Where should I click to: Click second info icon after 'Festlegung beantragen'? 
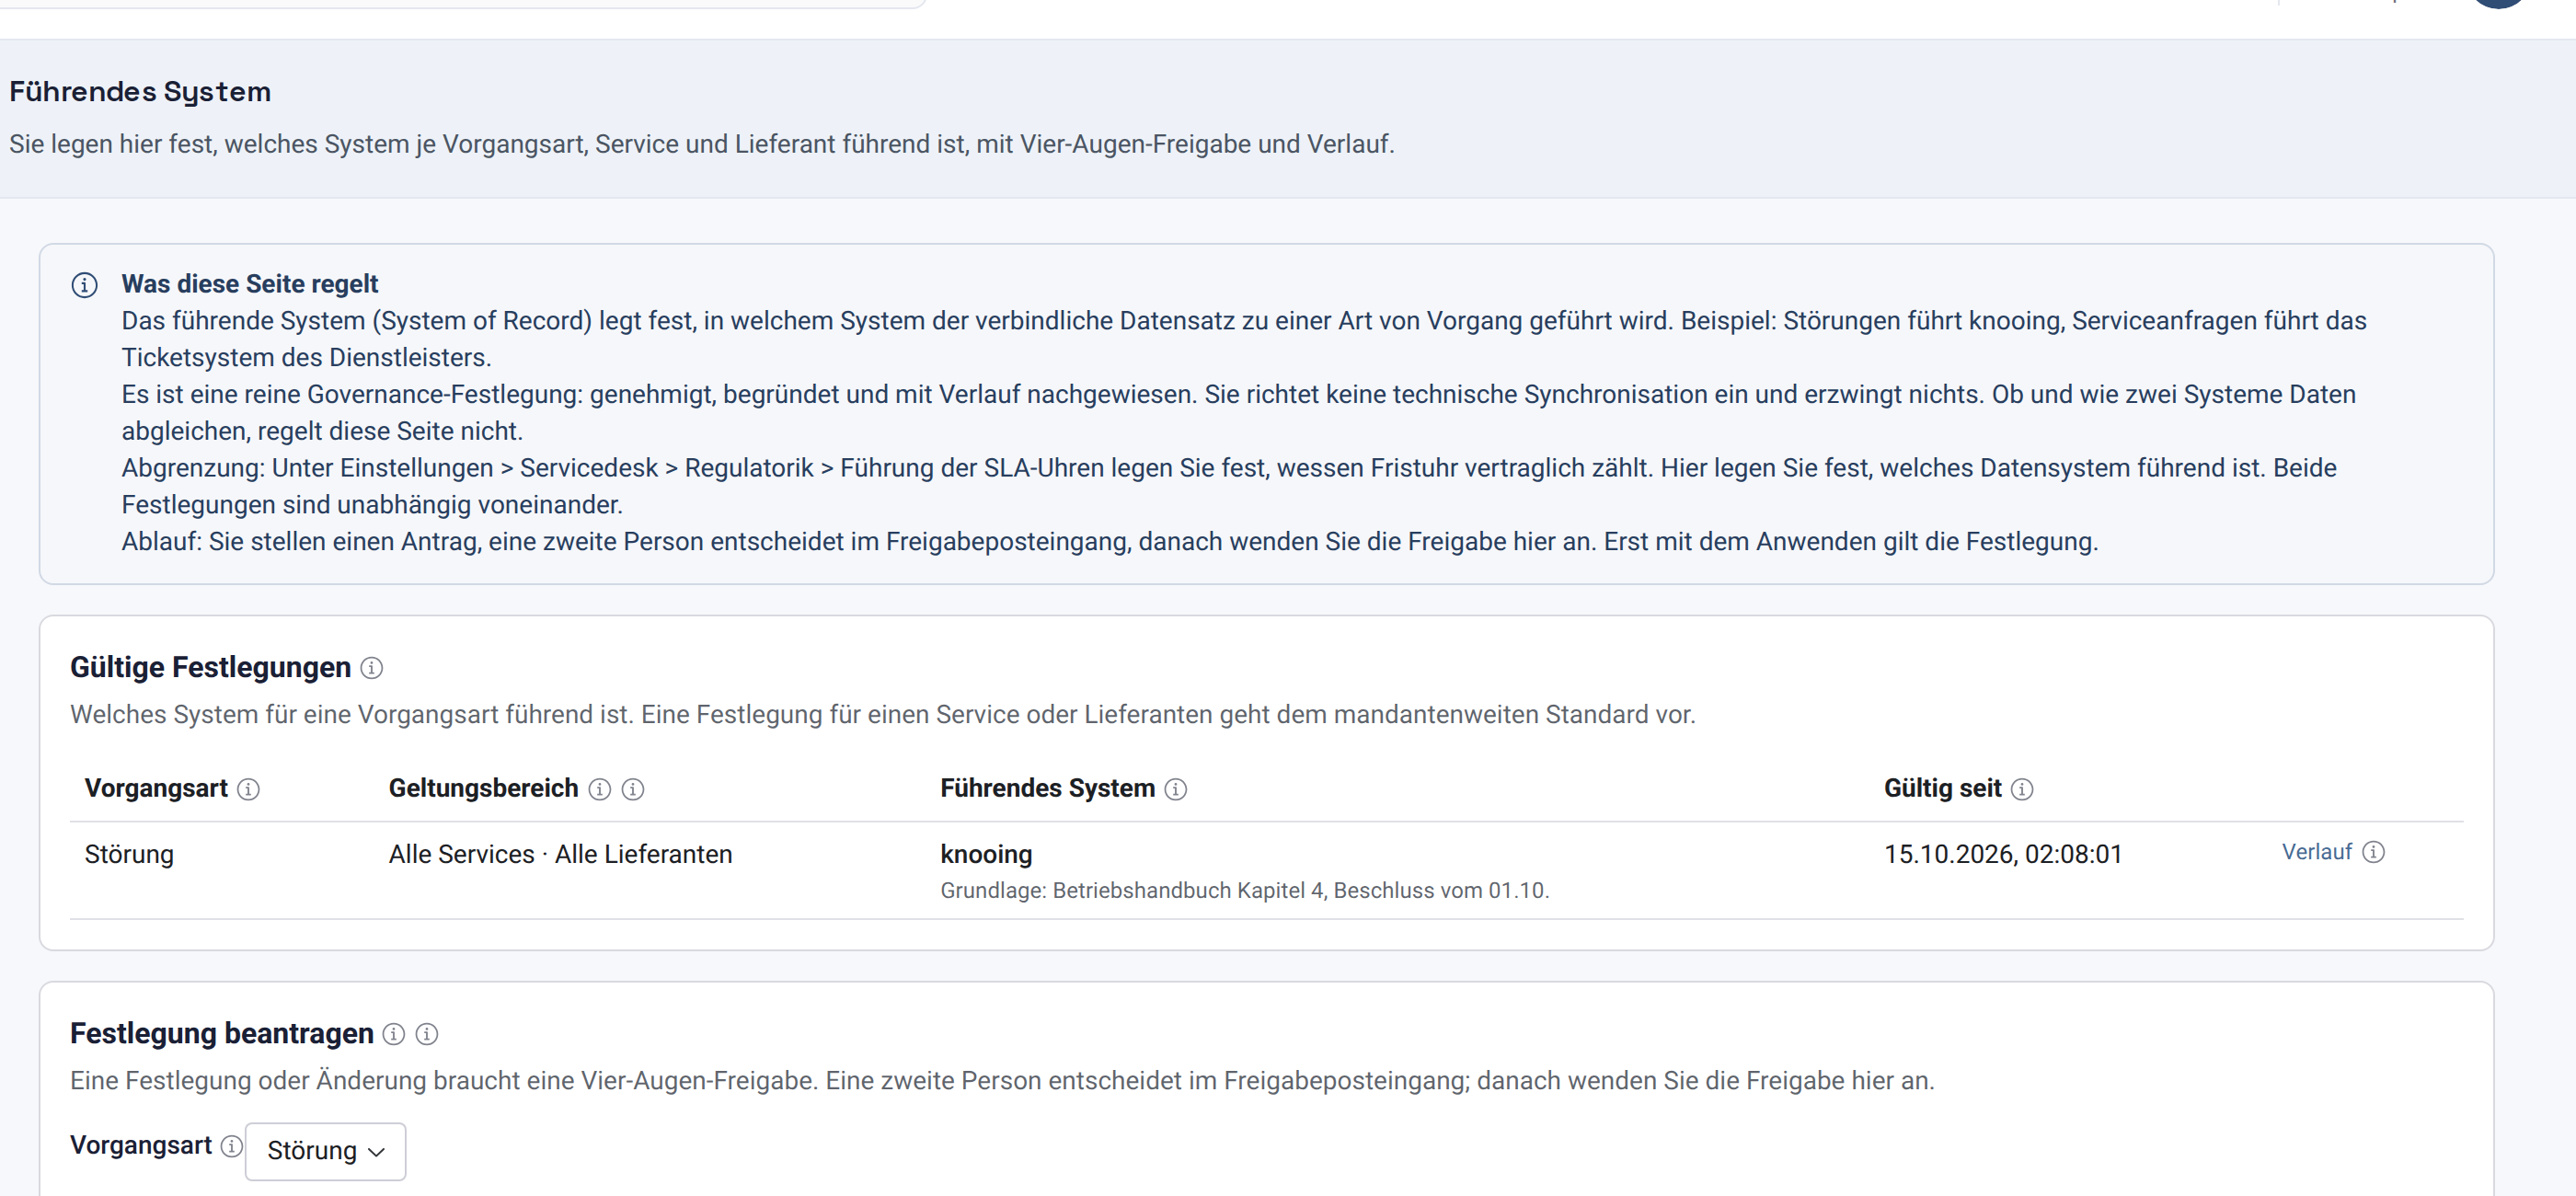427,1034
